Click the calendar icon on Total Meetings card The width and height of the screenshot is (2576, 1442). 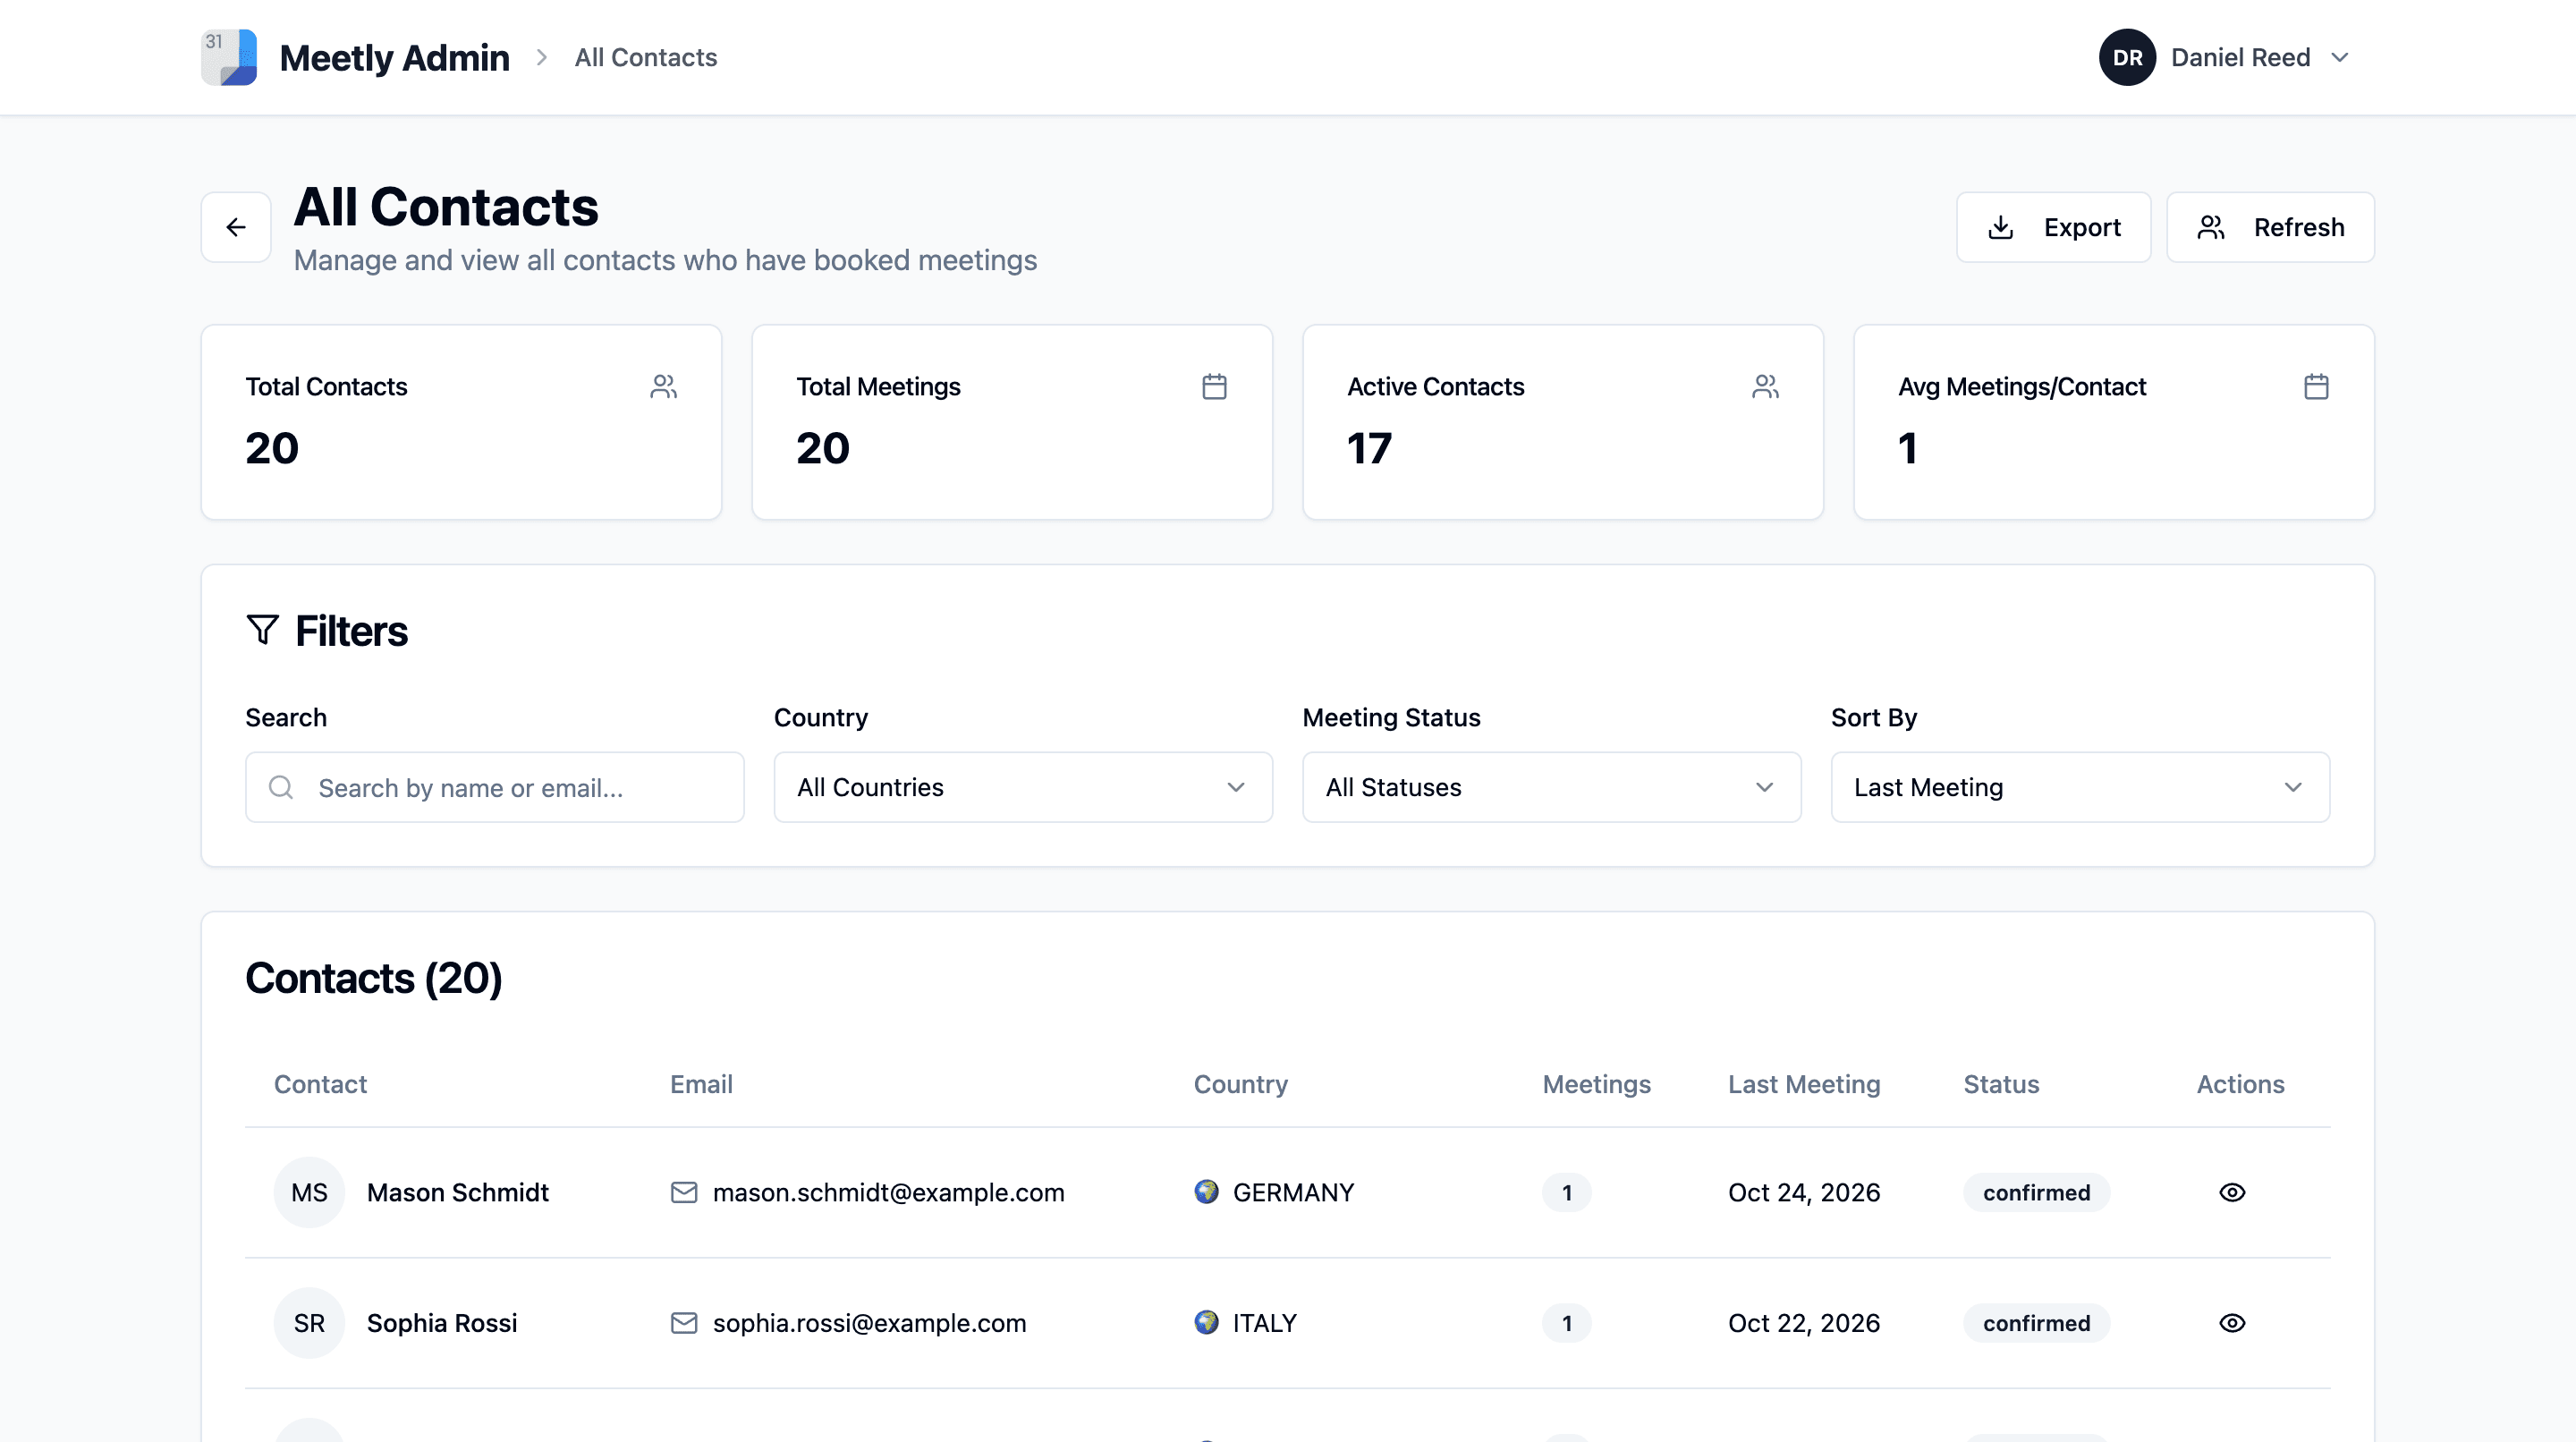pos(1215,387)
